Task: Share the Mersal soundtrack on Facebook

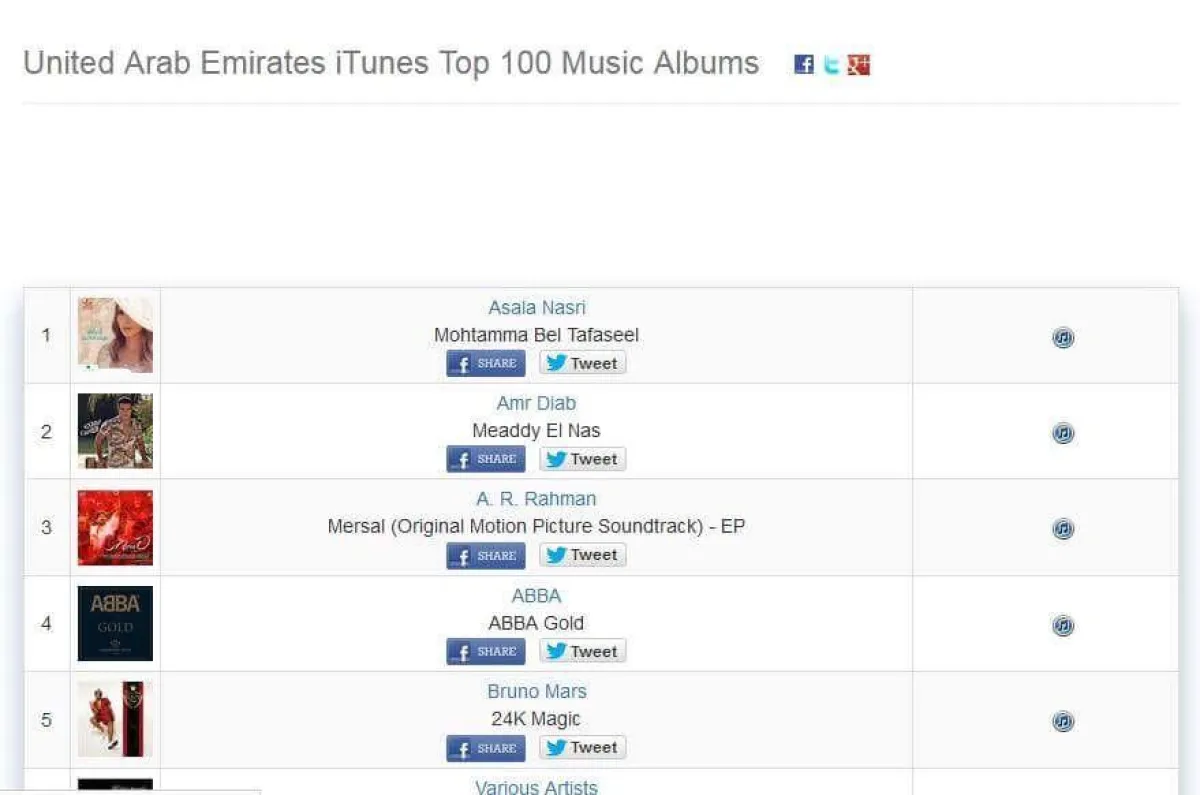Action: (x=486, y=556)
